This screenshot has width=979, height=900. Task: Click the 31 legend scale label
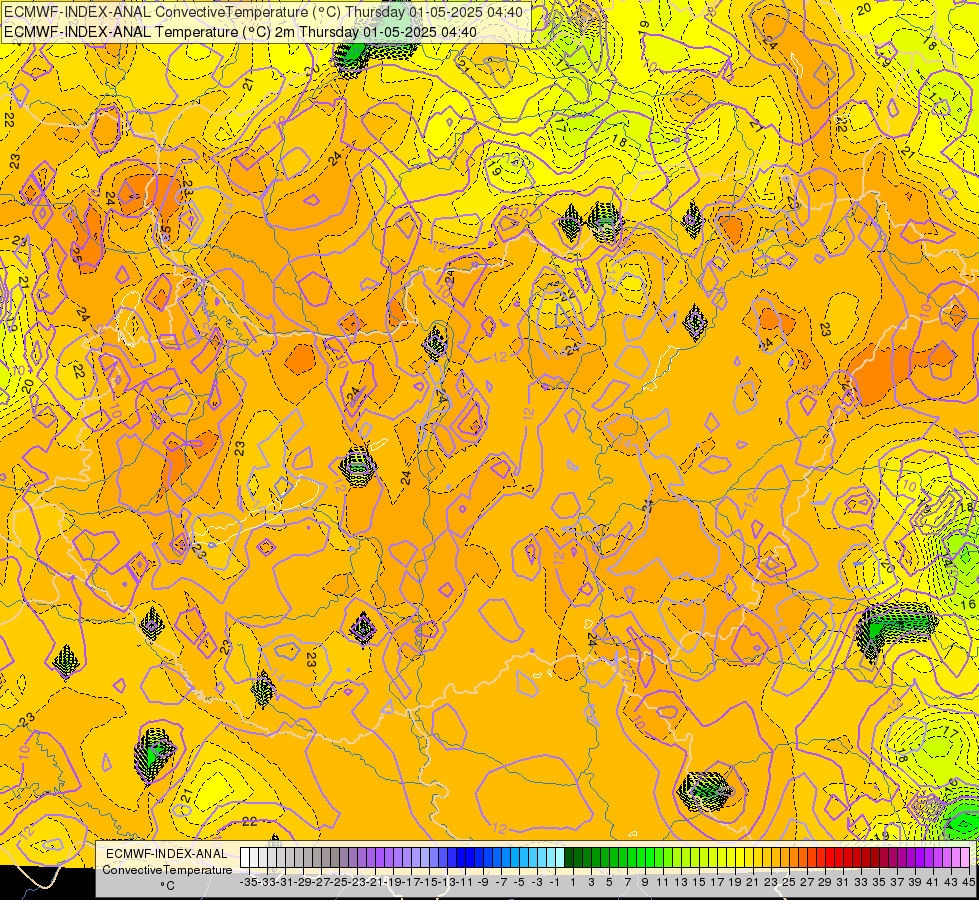coord(844,882)
